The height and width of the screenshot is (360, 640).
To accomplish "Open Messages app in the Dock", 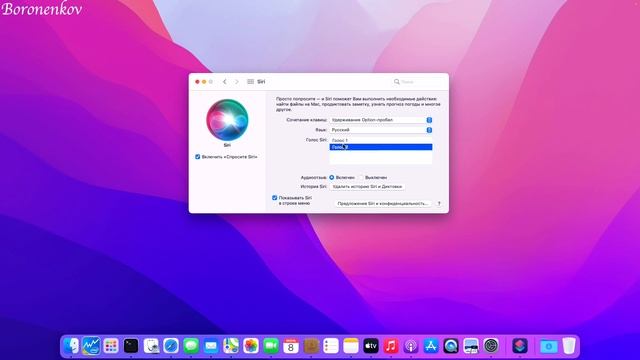I will pos(191,346).
